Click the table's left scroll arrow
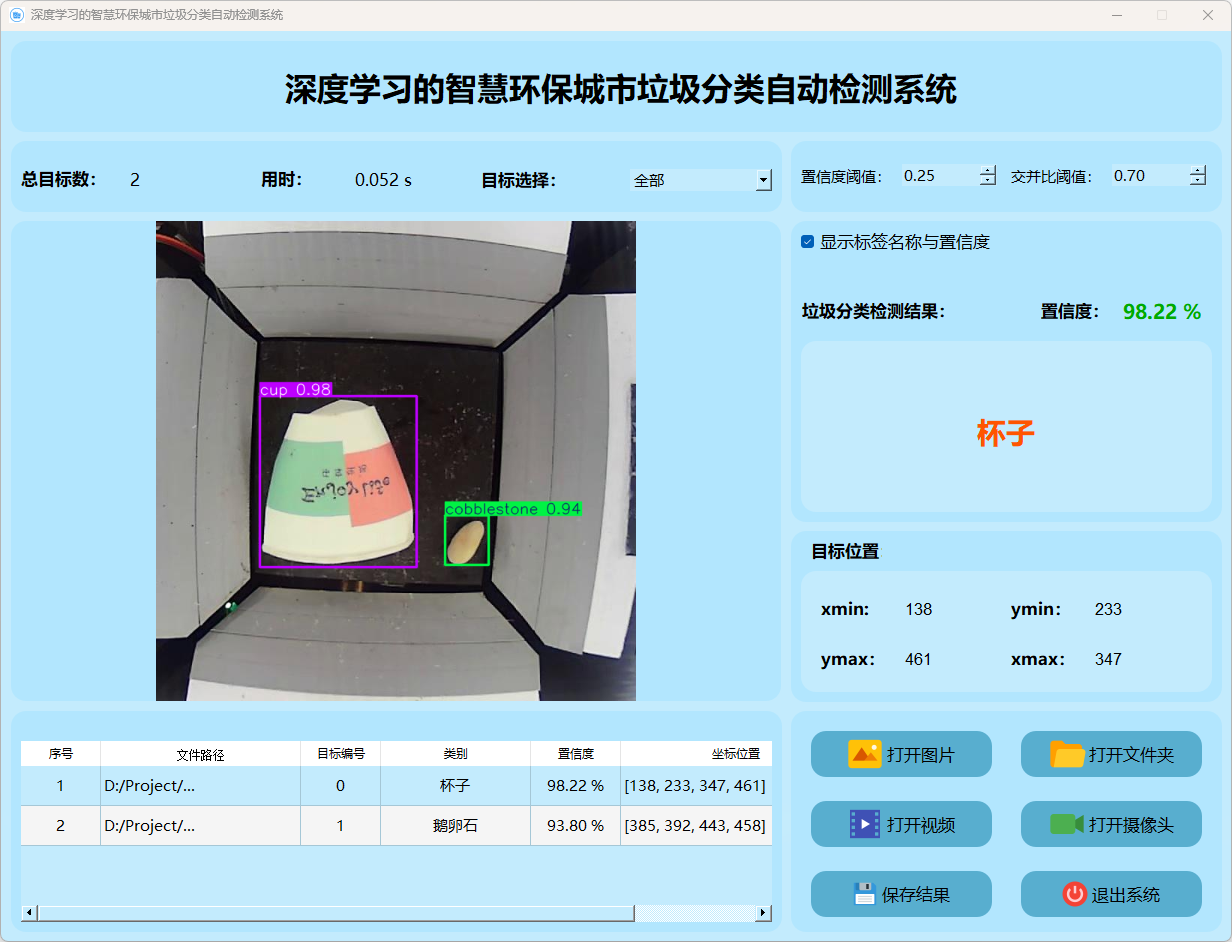This screenshot has width=1232, height=942. coord(29,913)
